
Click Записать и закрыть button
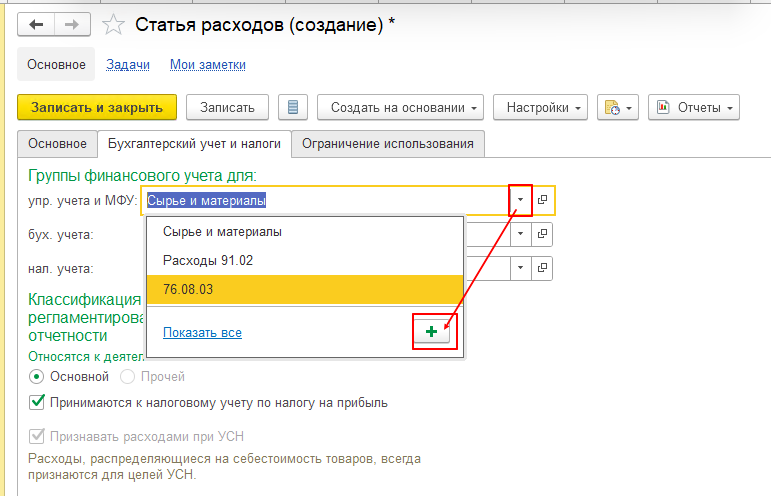[97, 107]
